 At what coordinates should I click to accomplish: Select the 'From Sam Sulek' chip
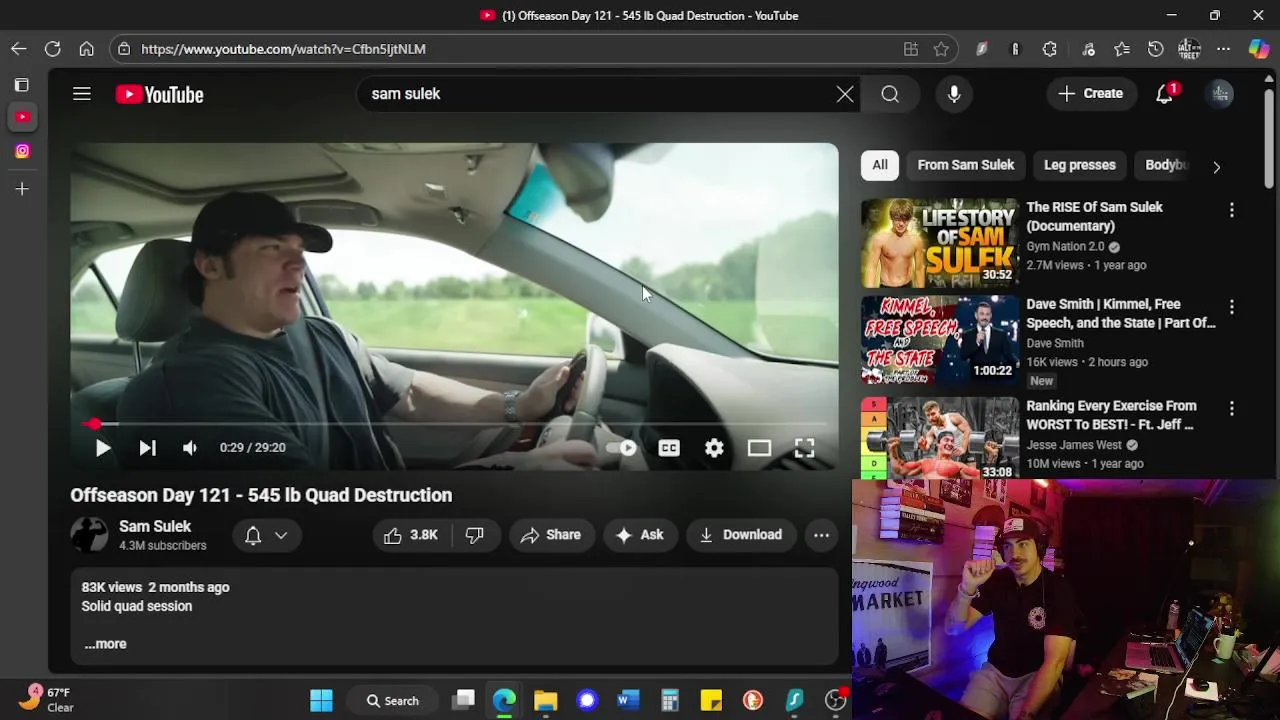[x=966, y=165]
